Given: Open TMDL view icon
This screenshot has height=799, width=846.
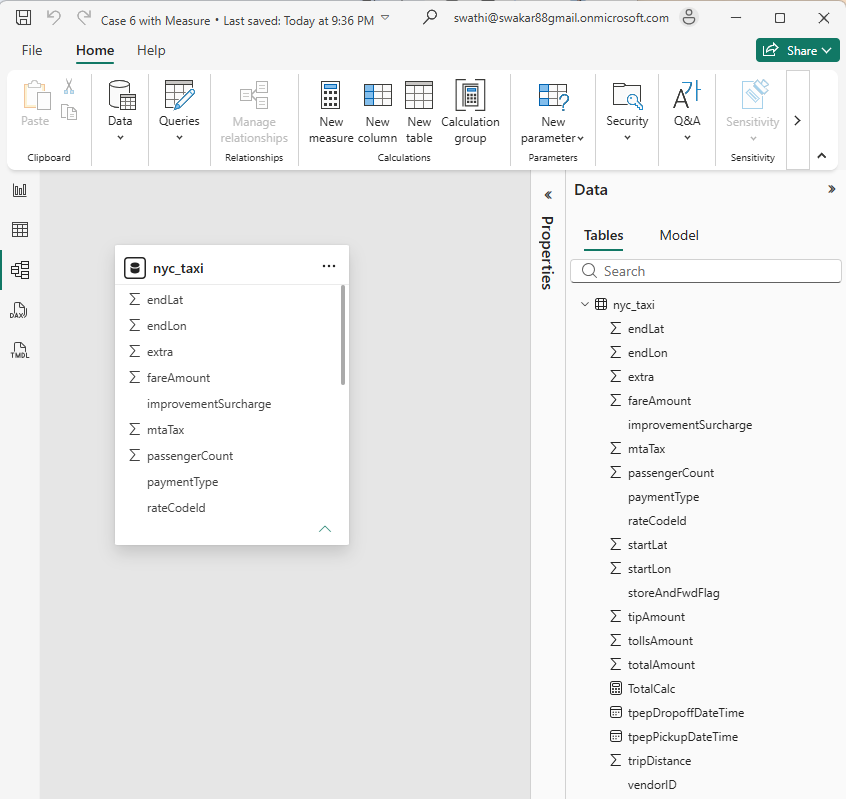Looking at the screenshot, I should coord(19,350).
